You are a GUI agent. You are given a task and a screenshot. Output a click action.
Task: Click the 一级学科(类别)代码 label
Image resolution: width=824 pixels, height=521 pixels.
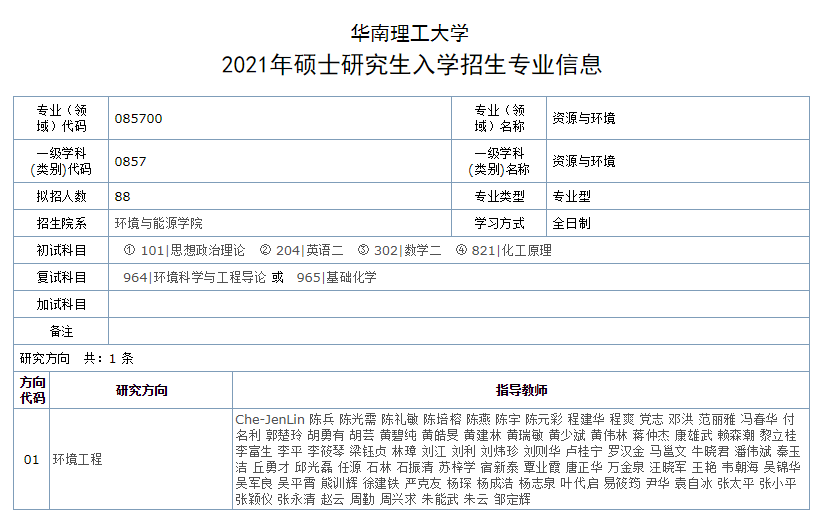coord(61,161)
